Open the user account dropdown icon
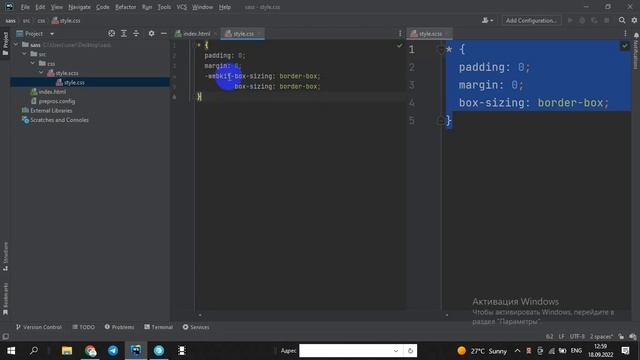640x360 pixels. coord(487,20)
